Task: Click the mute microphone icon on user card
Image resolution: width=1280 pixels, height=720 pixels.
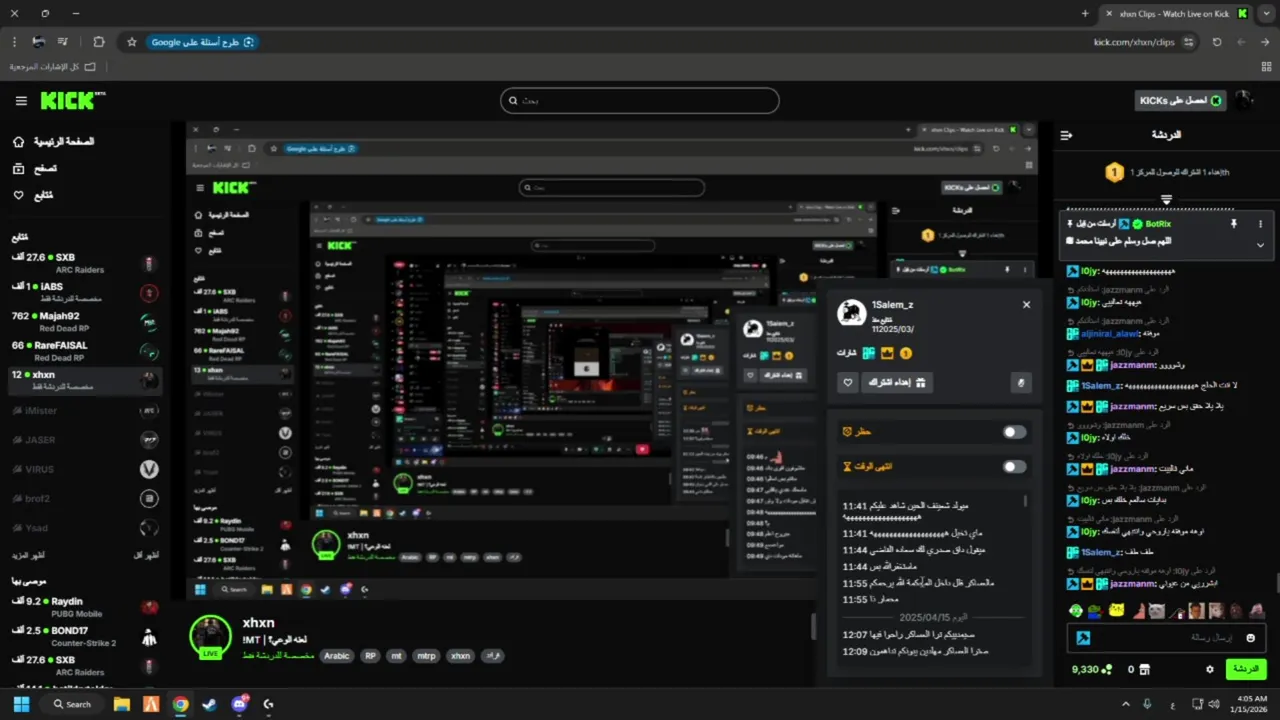Action: pyautogui.click(x=1021, y=383)
